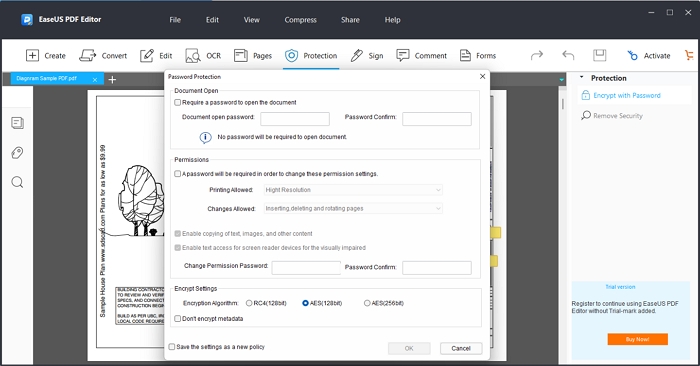Click Remove Security text
Screen dimensions: 700x366
click(x=618, y=116)
